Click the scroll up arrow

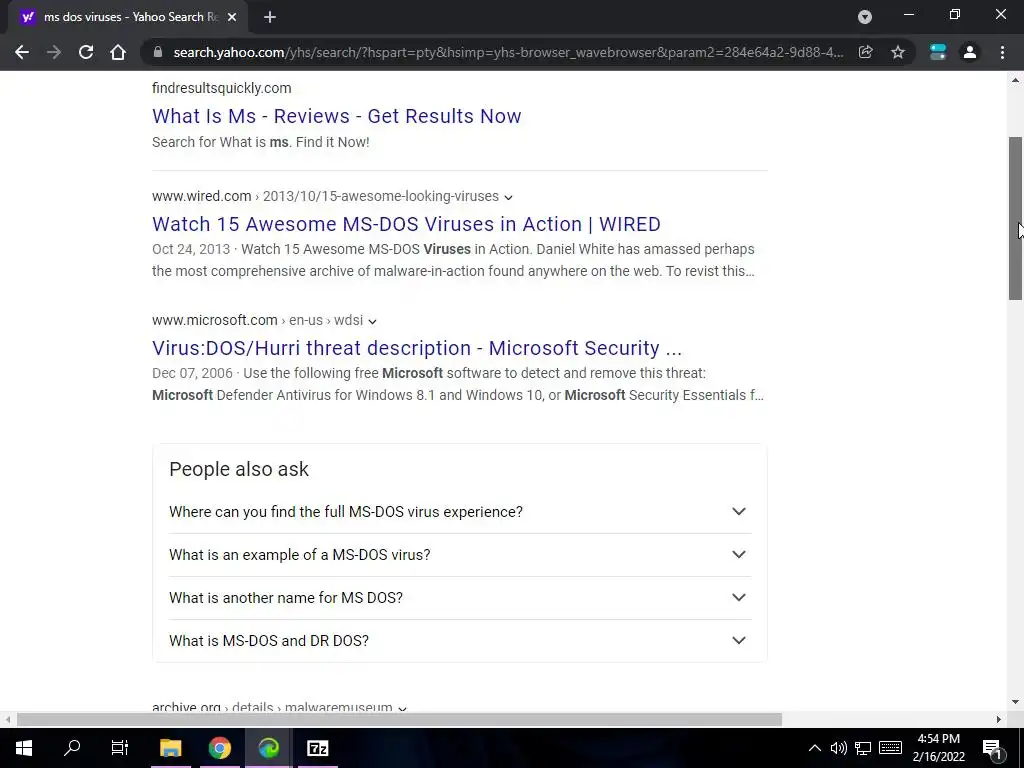click(1016, 80)
